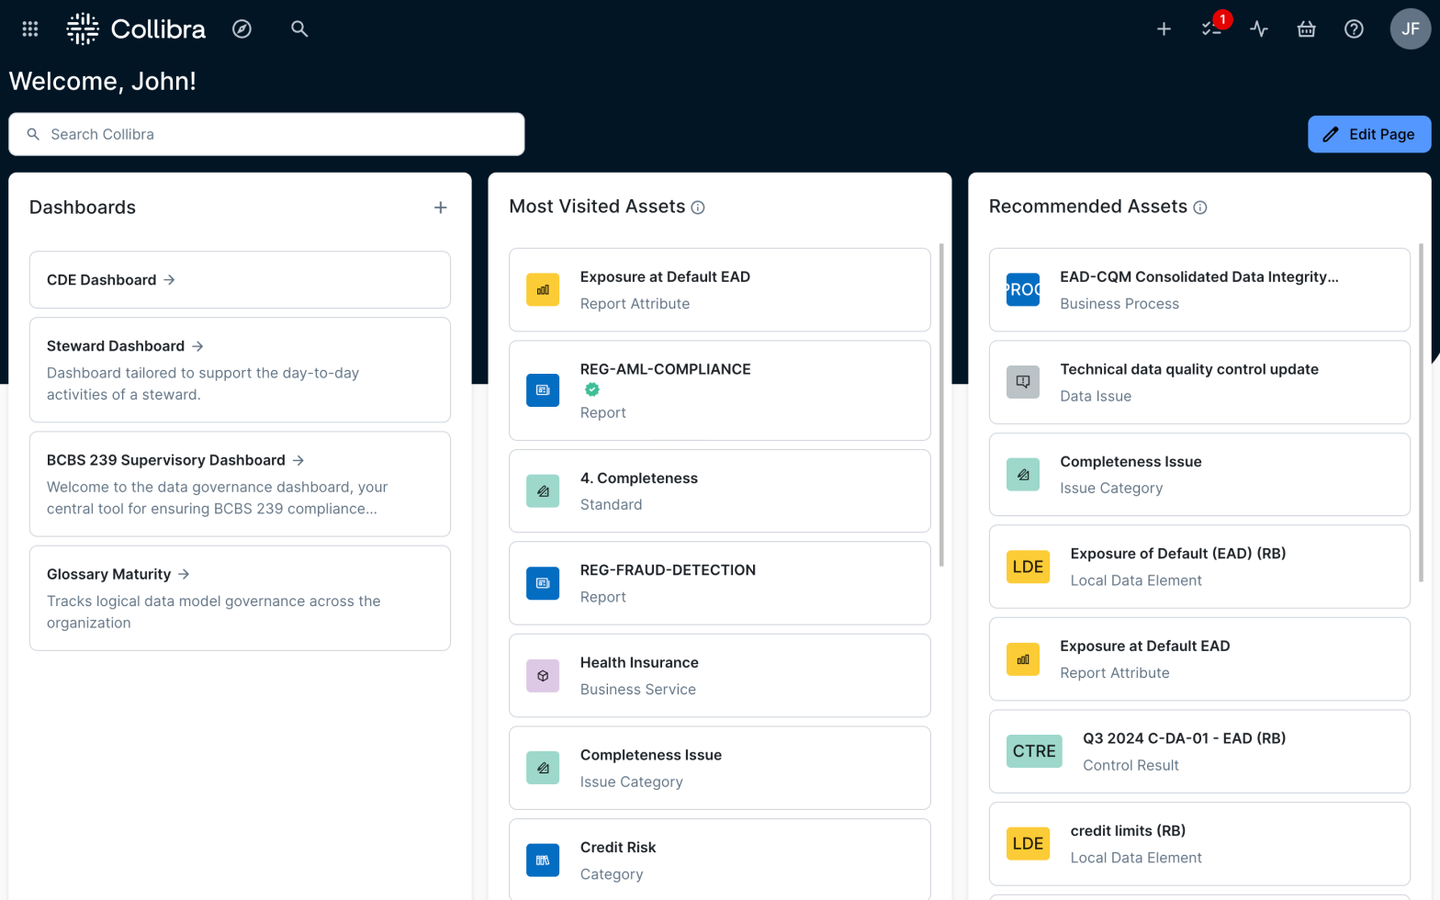Open the app waffle menu
The width and height of the screenshot is (1440, 900).
point(29,29)
